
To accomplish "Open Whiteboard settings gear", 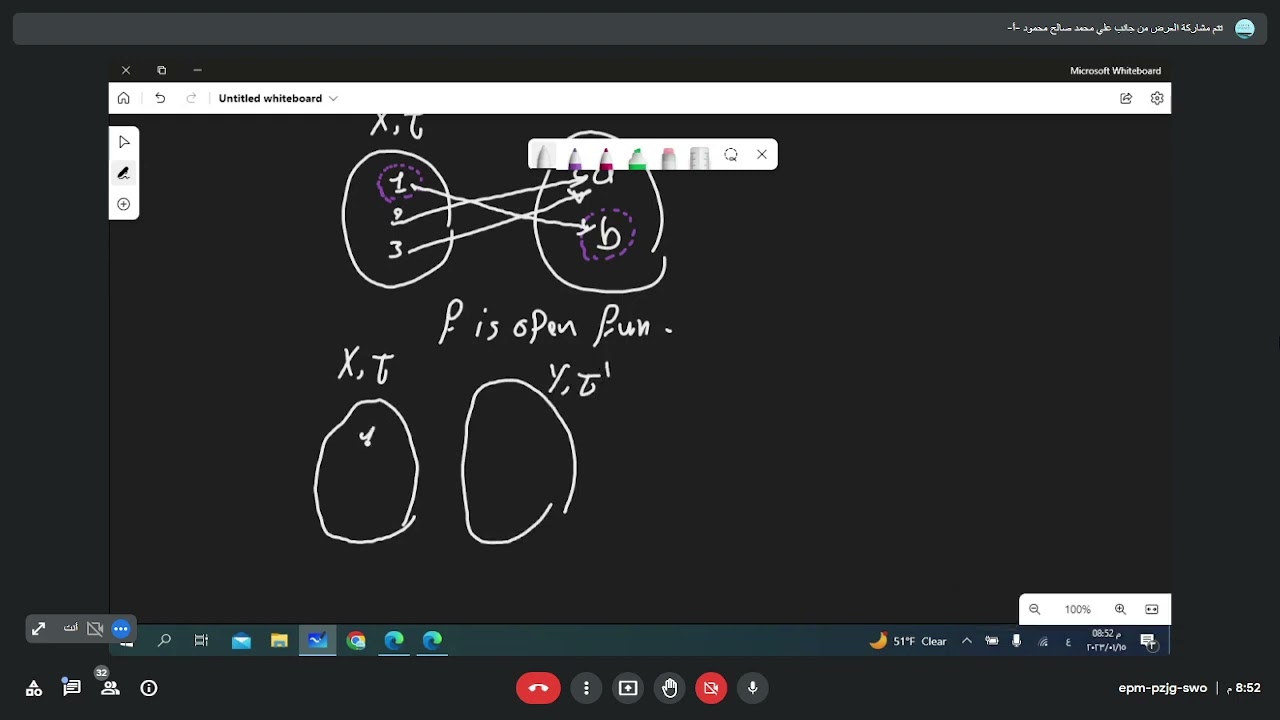I will point(1157,98).
